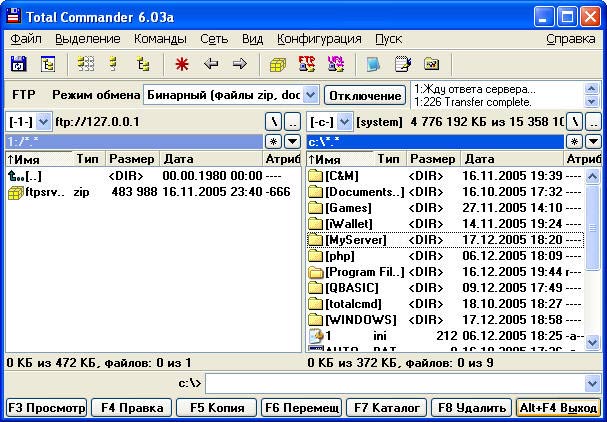Open the Пуск menu
The height and width of the screenshot is (422, 607).
click(388, 39)
